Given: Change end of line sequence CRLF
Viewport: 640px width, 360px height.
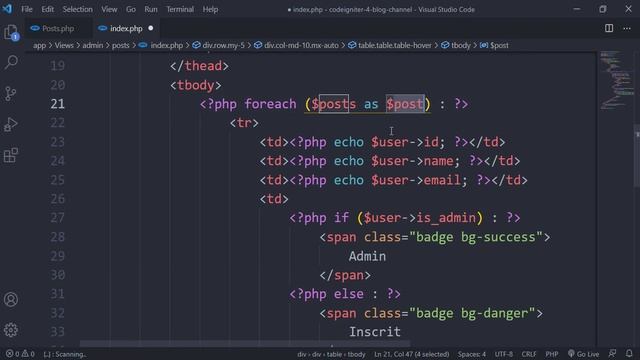Looking at the screenshot, I should [x=529, y=354].
